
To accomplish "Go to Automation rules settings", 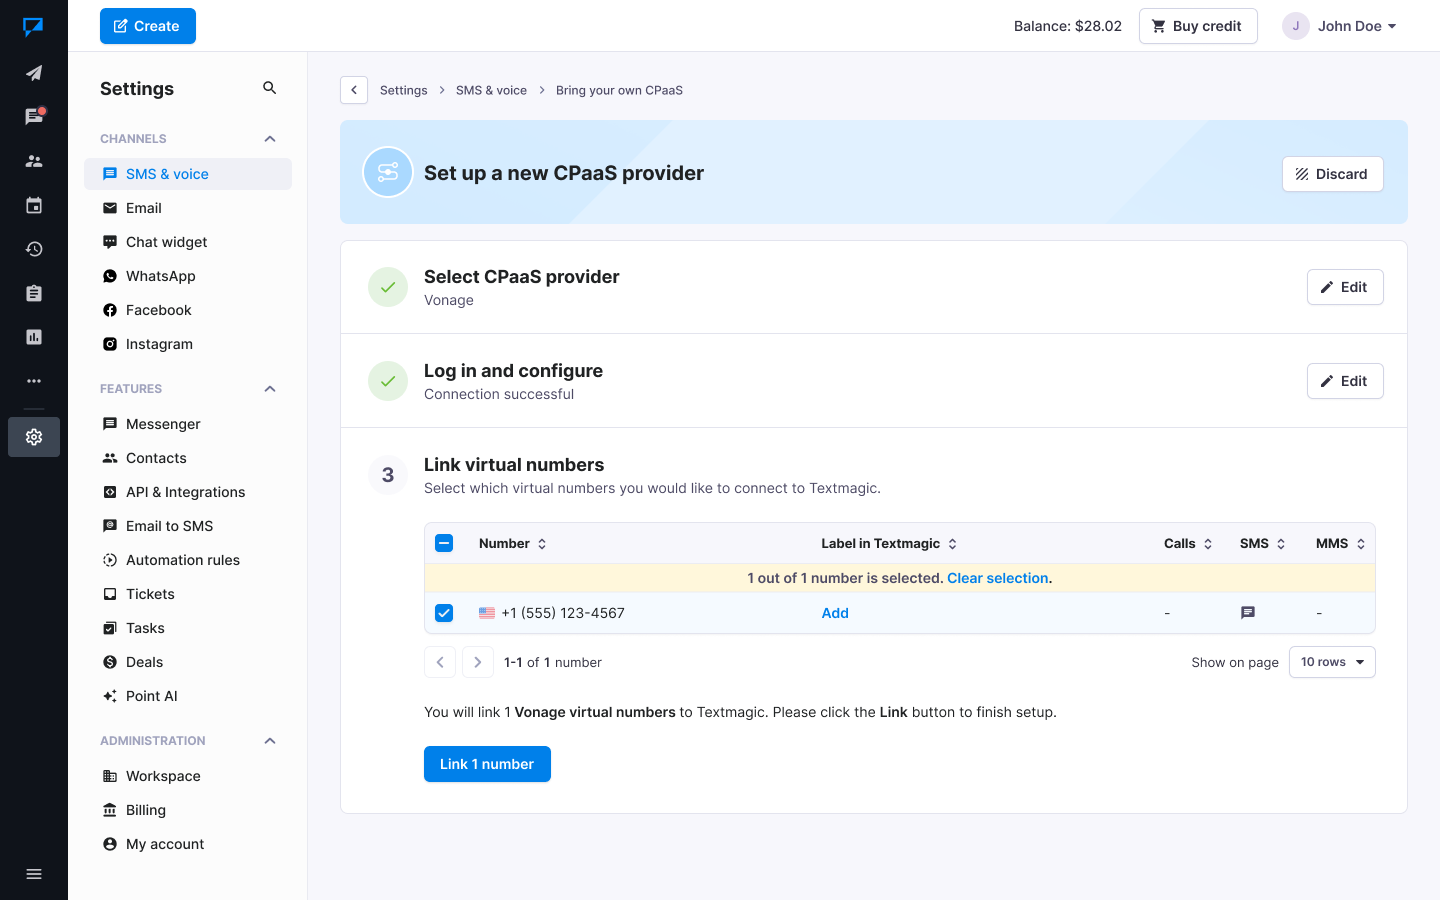I will (182, 560).
